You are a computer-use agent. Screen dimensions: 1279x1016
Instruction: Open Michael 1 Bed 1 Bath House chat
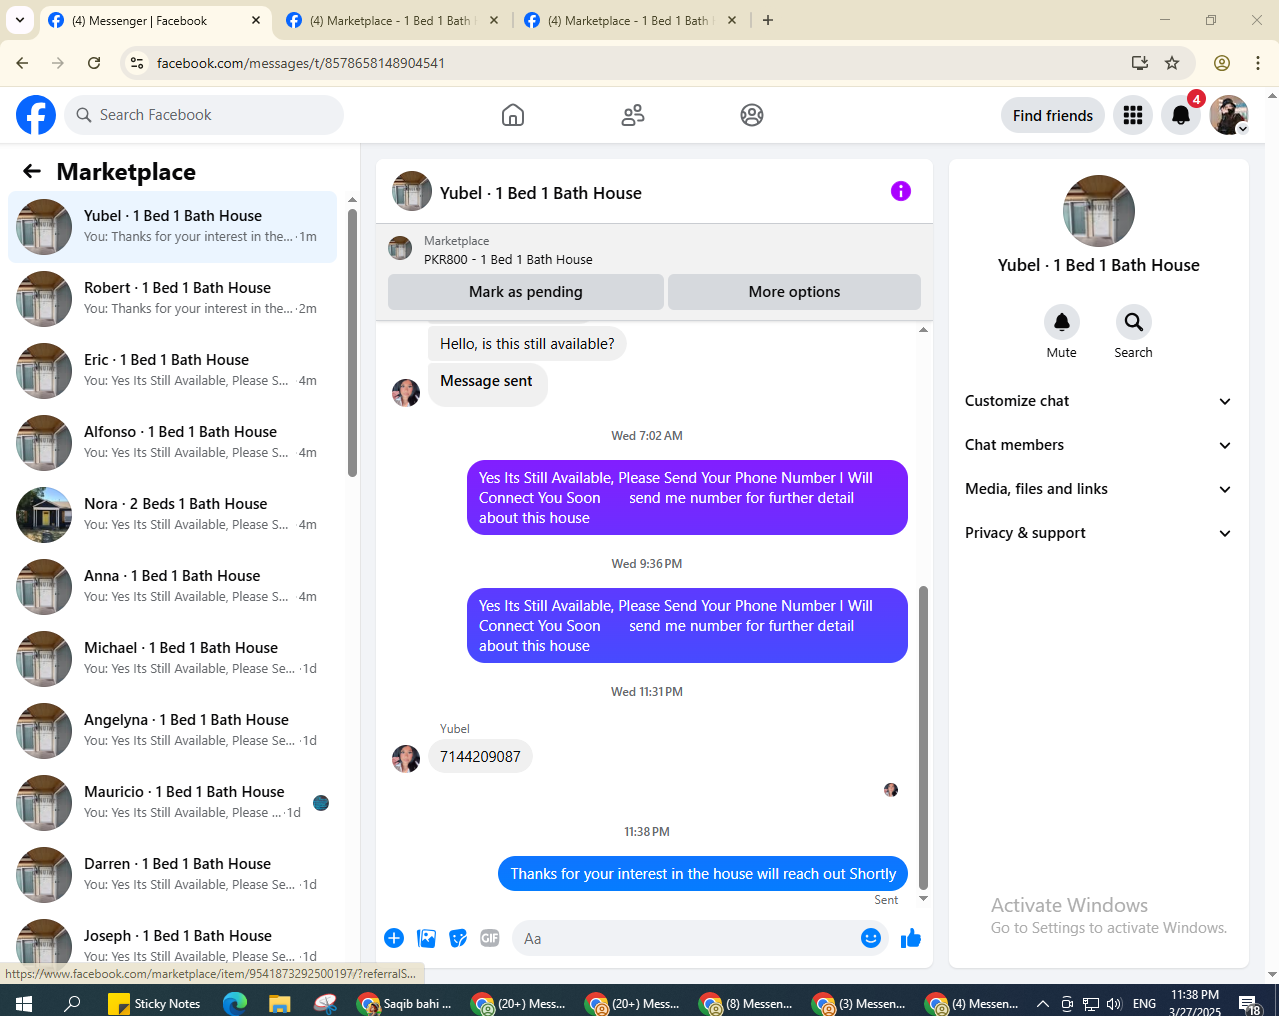pyautogui.click(x=172, y=659)
